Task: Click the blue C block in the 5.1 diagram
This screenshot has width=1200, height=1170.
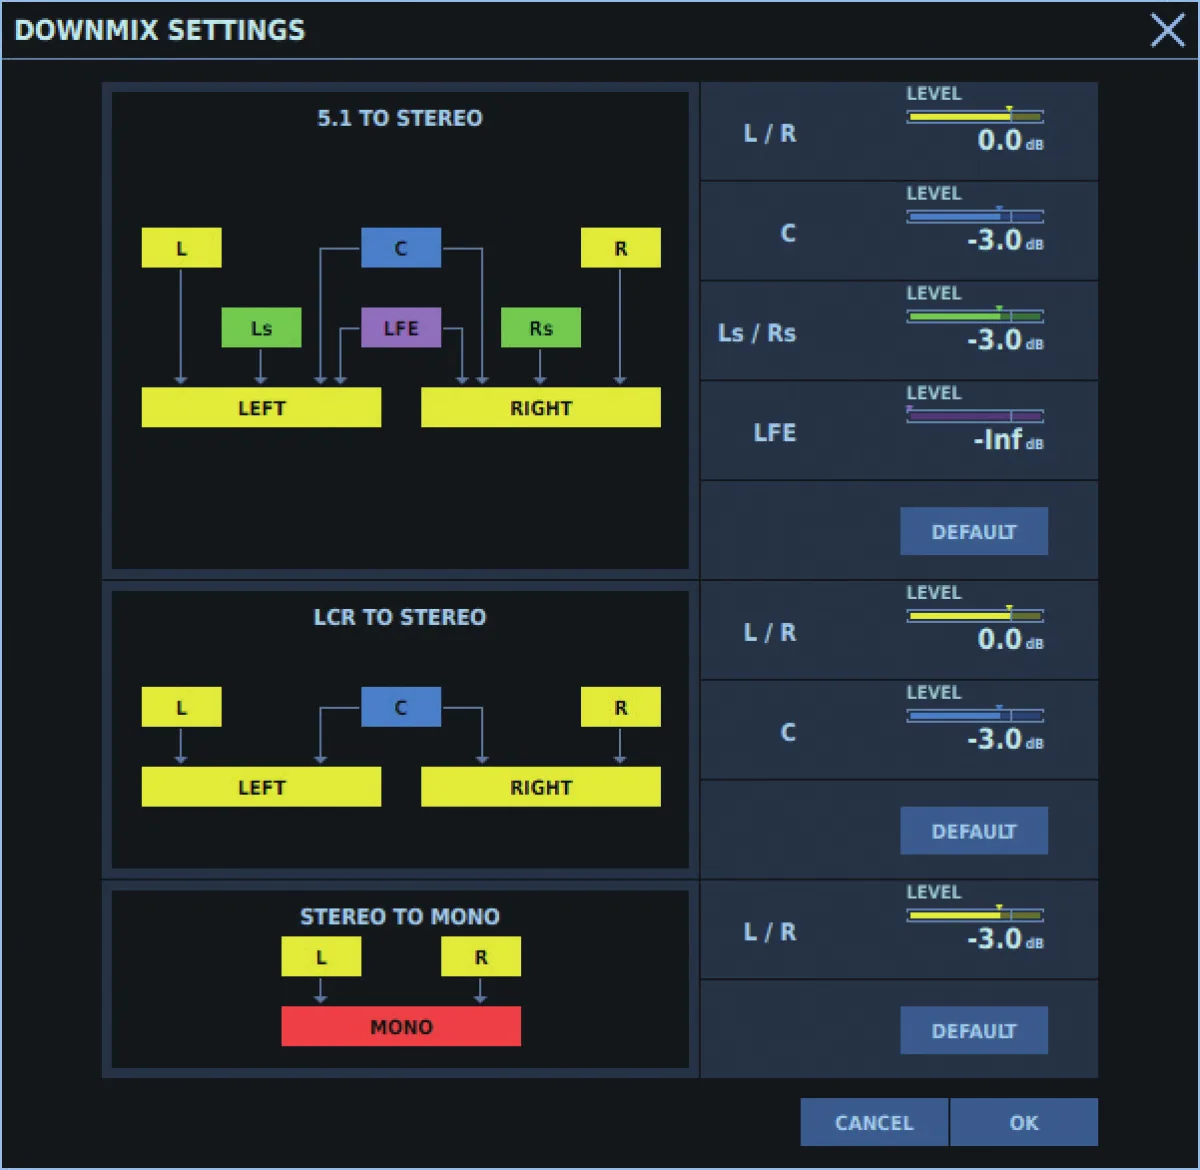Action: click(401, 248)
